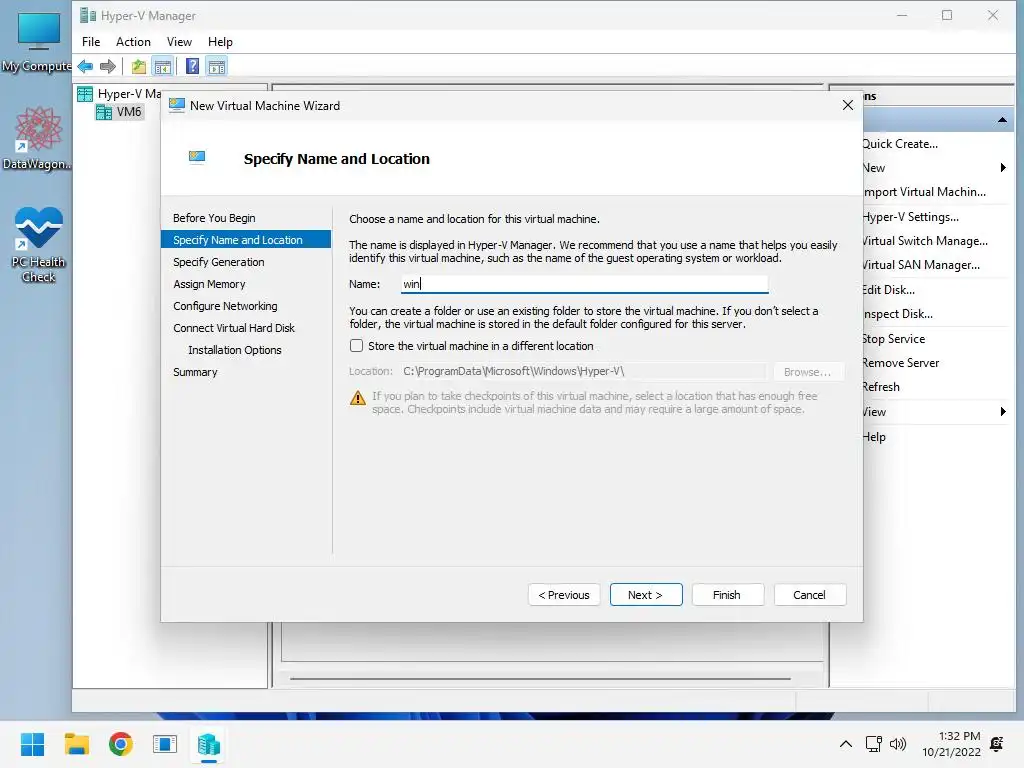The image size is (1024, 768).
Task: Open the Help menu in menu bar
Action: pyautogui.click(x=220, y=42)
